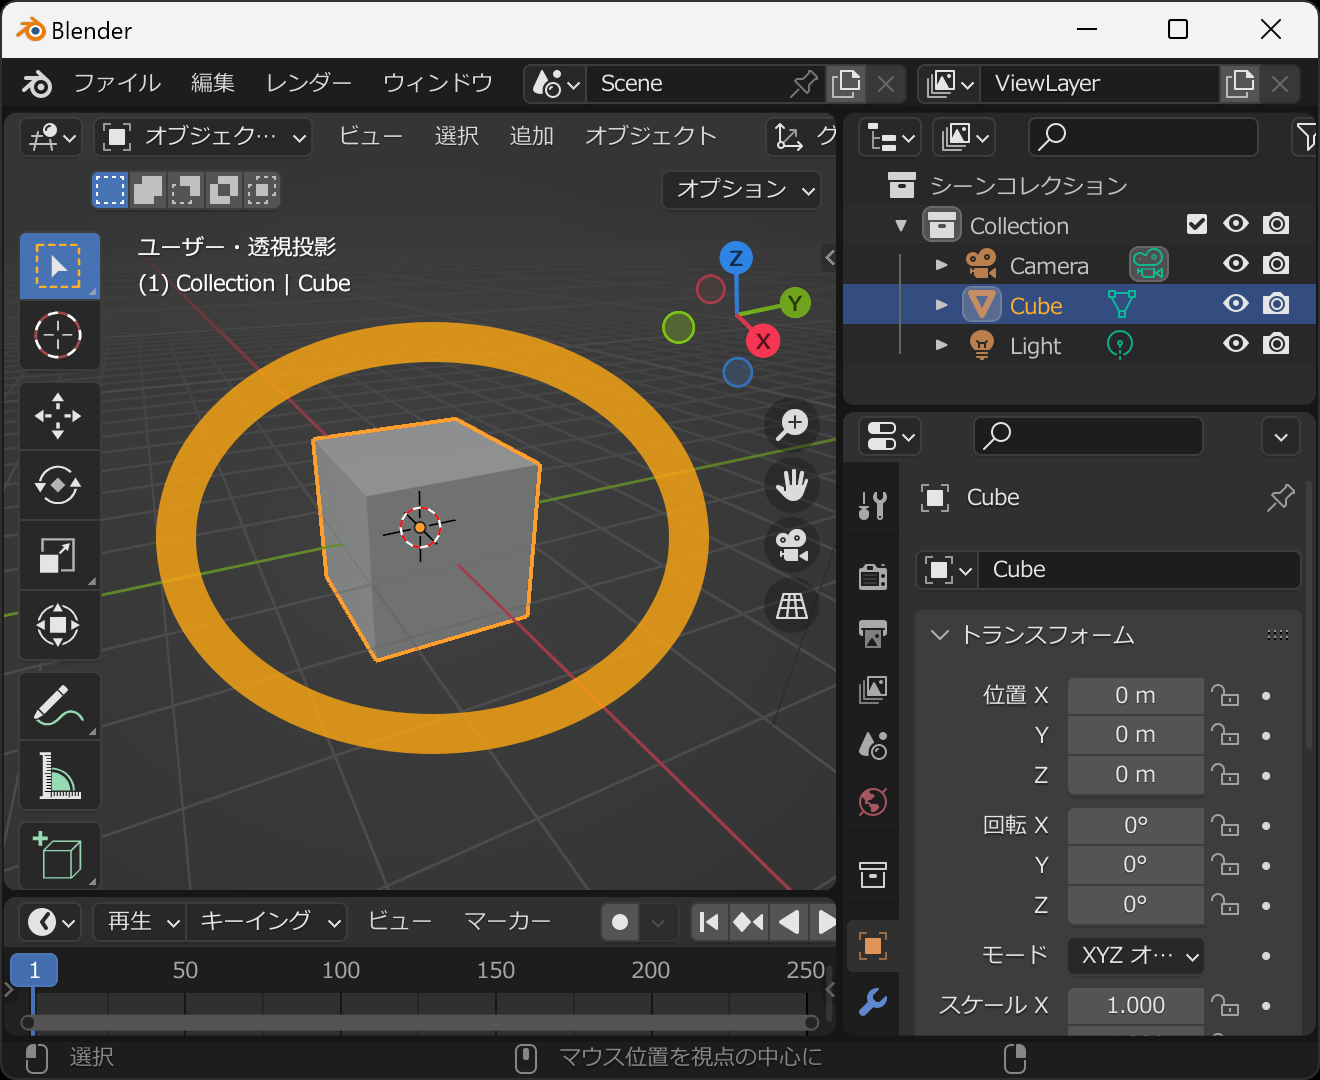Open the viewport 追加 menu
This screenshot has width=1320, height=1080.
[532, 136]
